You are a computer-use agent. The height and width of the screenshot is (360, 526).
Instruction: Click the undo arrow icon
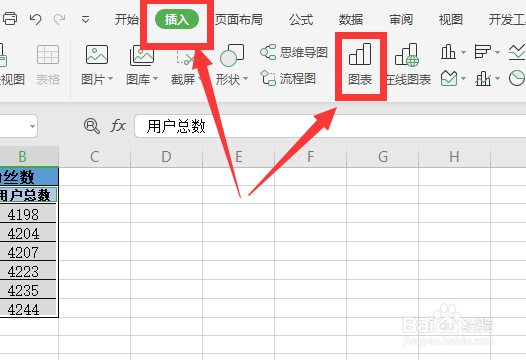(35, 19)
